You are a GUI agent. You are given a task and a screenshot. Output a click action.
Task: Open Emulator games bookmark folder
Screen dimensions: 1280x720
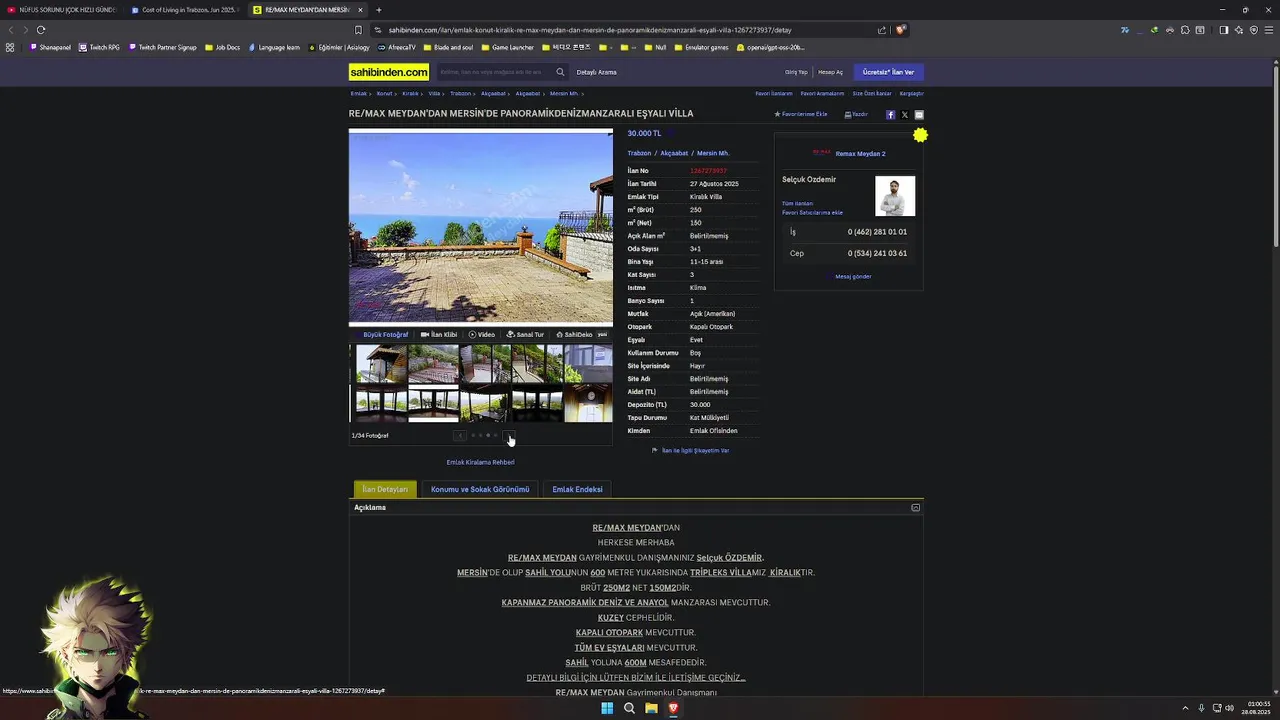point(701,47)
